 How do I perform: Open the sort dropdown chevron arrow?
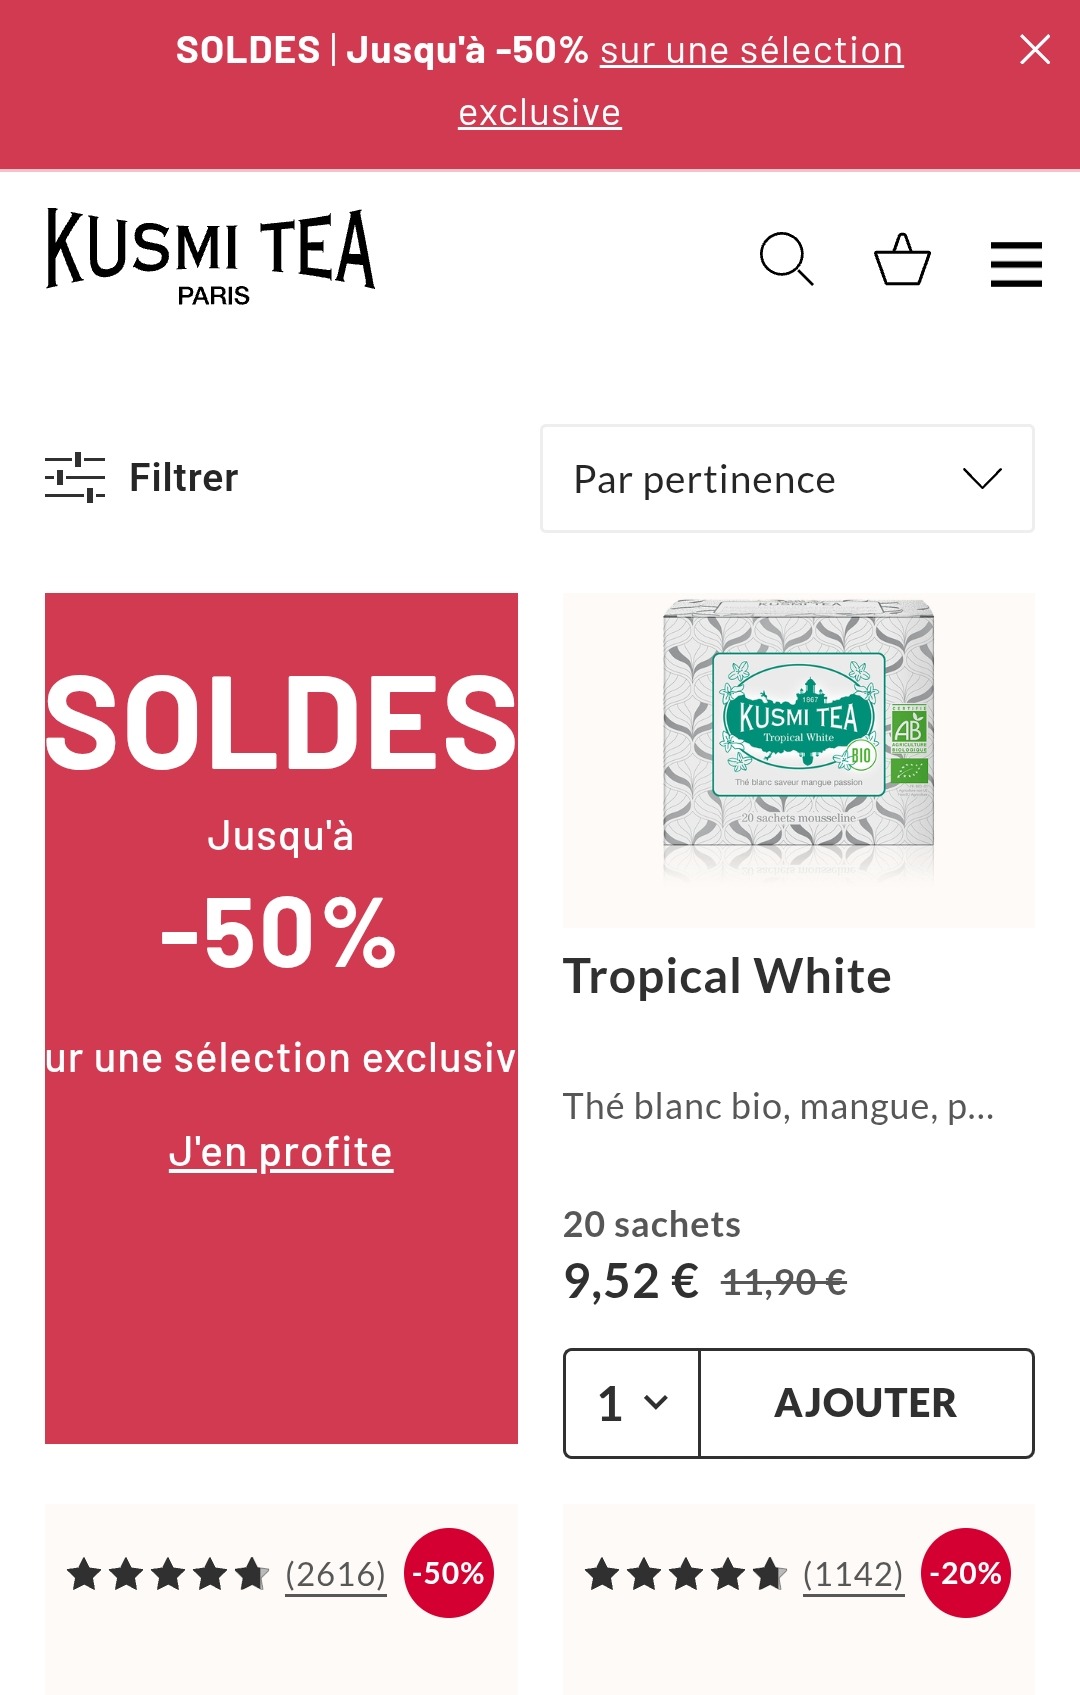click(x=985, y=479)
